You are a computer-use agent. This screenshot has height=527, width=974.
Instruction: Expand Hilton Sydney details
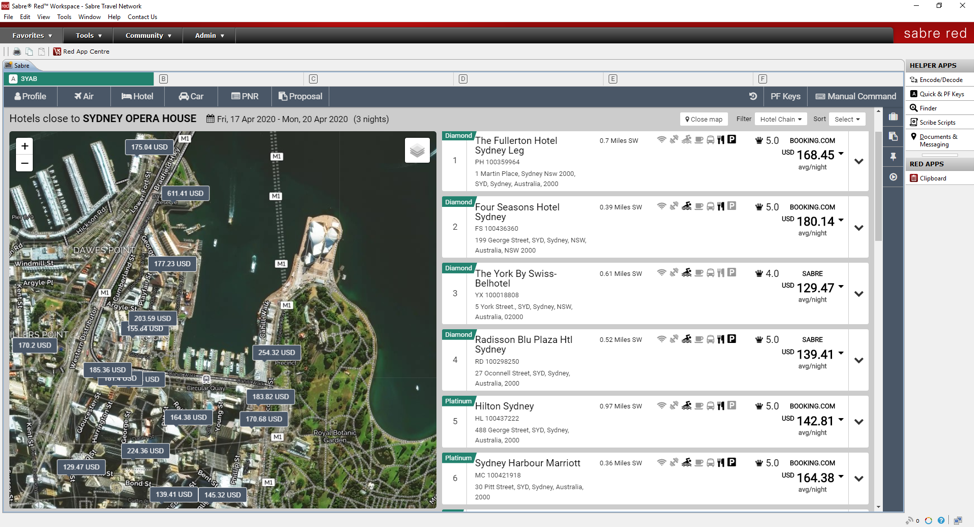point(858,422)
